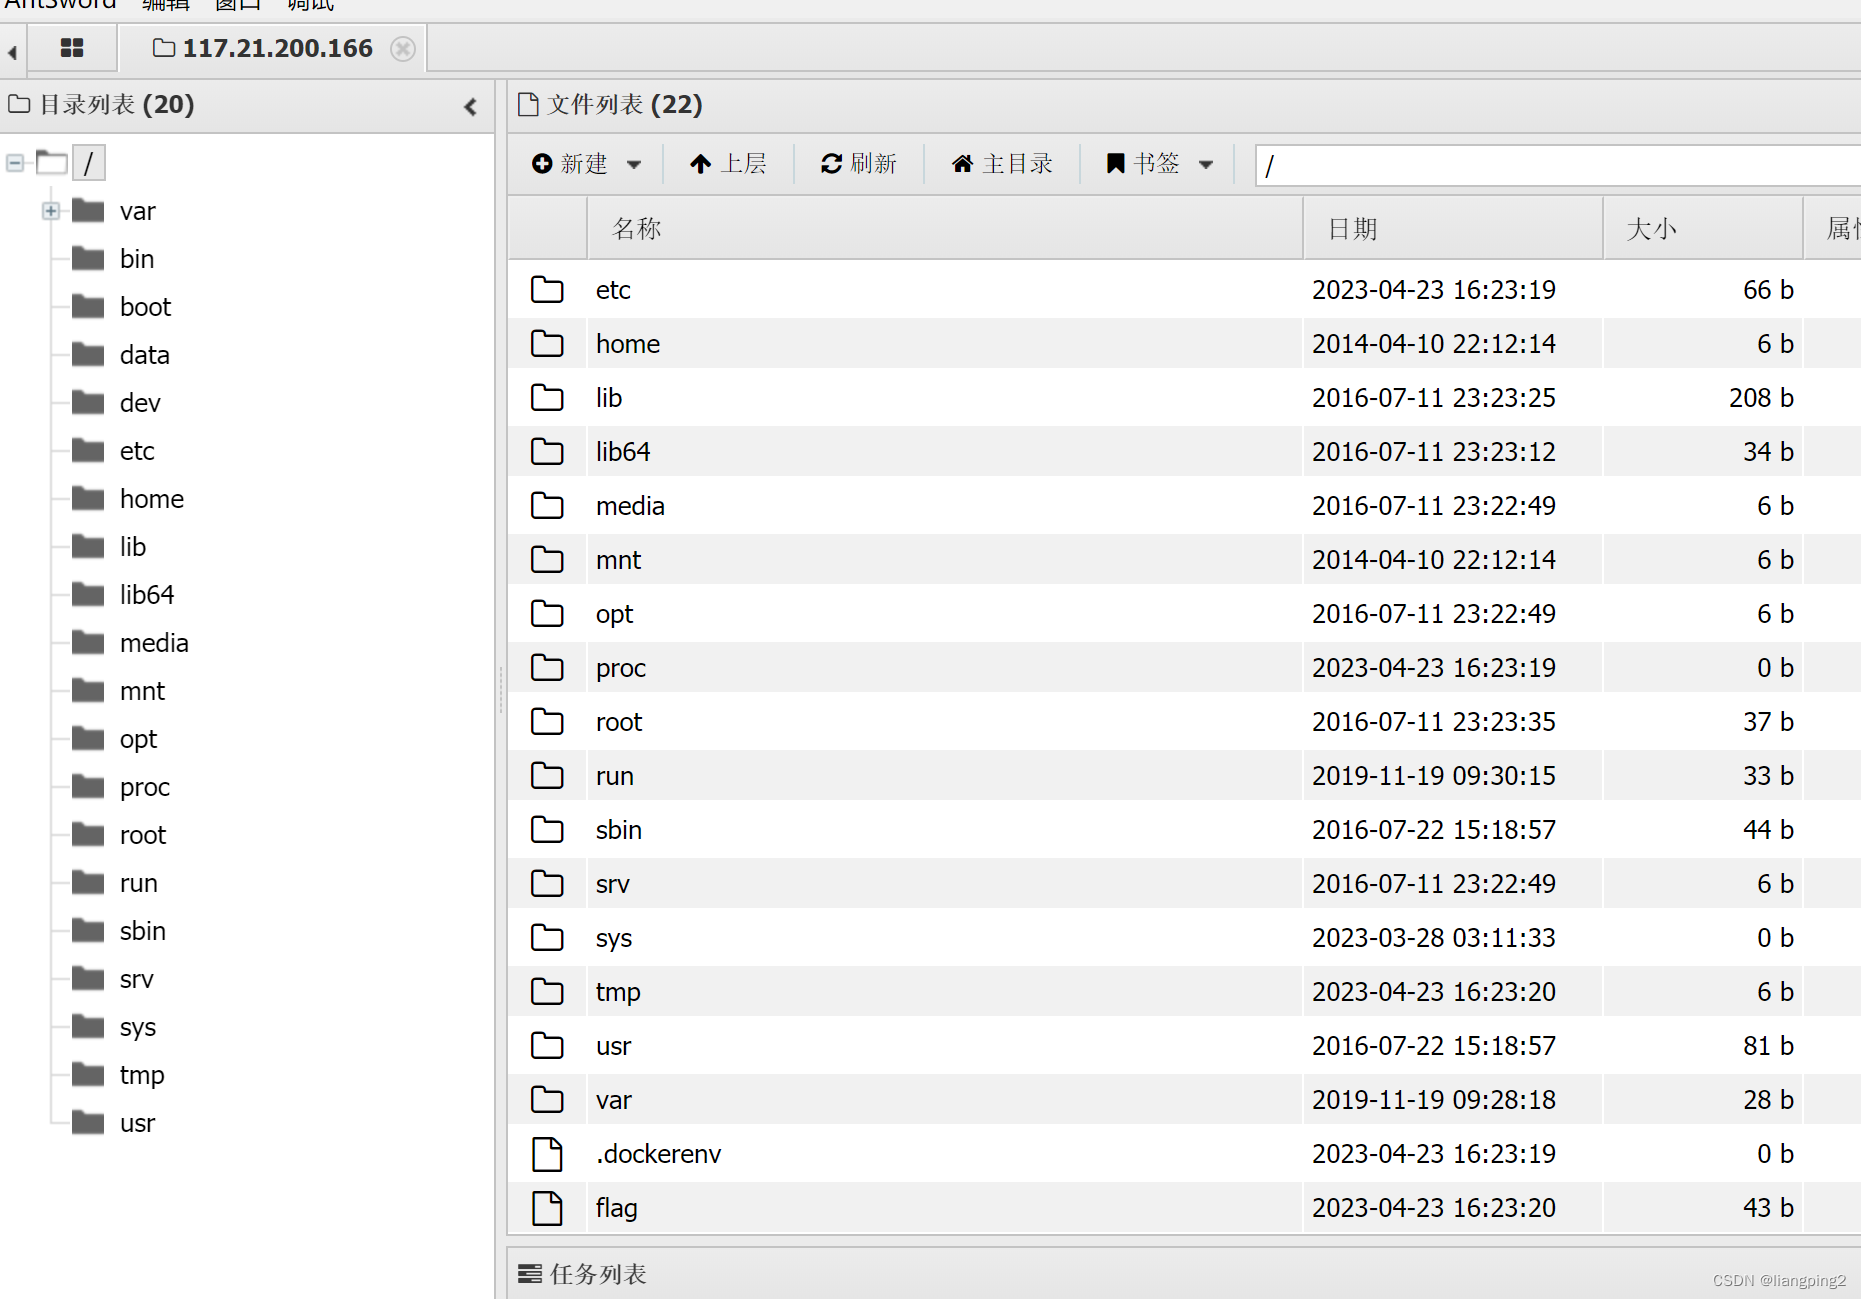Screen dimensions: 1861x1299
Task: Click sbin folder icon in file list
Action: [547, 829]
